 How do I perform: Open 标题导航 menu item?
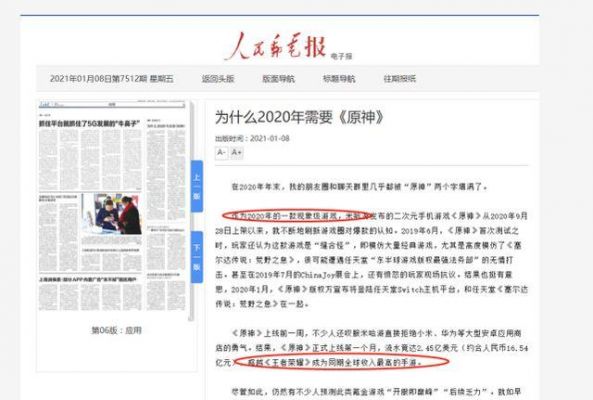339,79
